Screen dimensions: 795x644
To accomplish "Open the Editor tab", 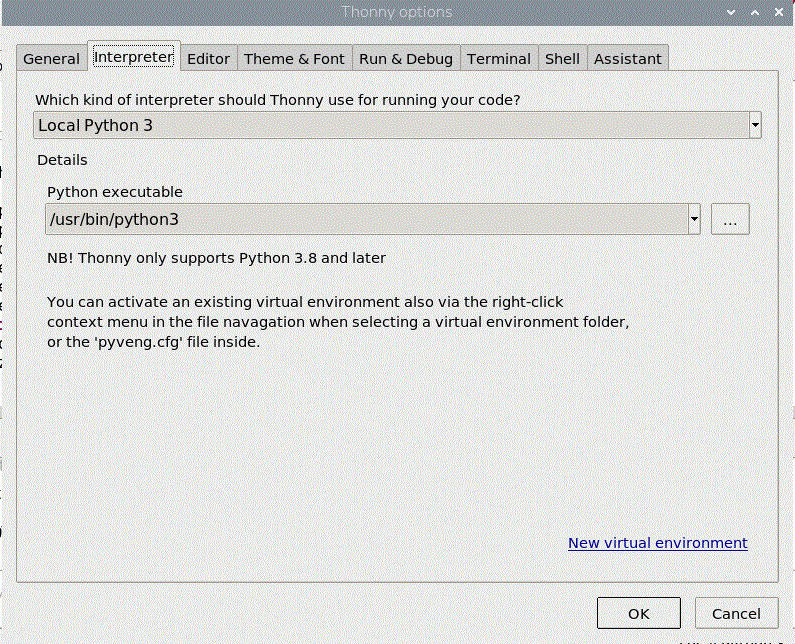I will (x=208, y=59).
